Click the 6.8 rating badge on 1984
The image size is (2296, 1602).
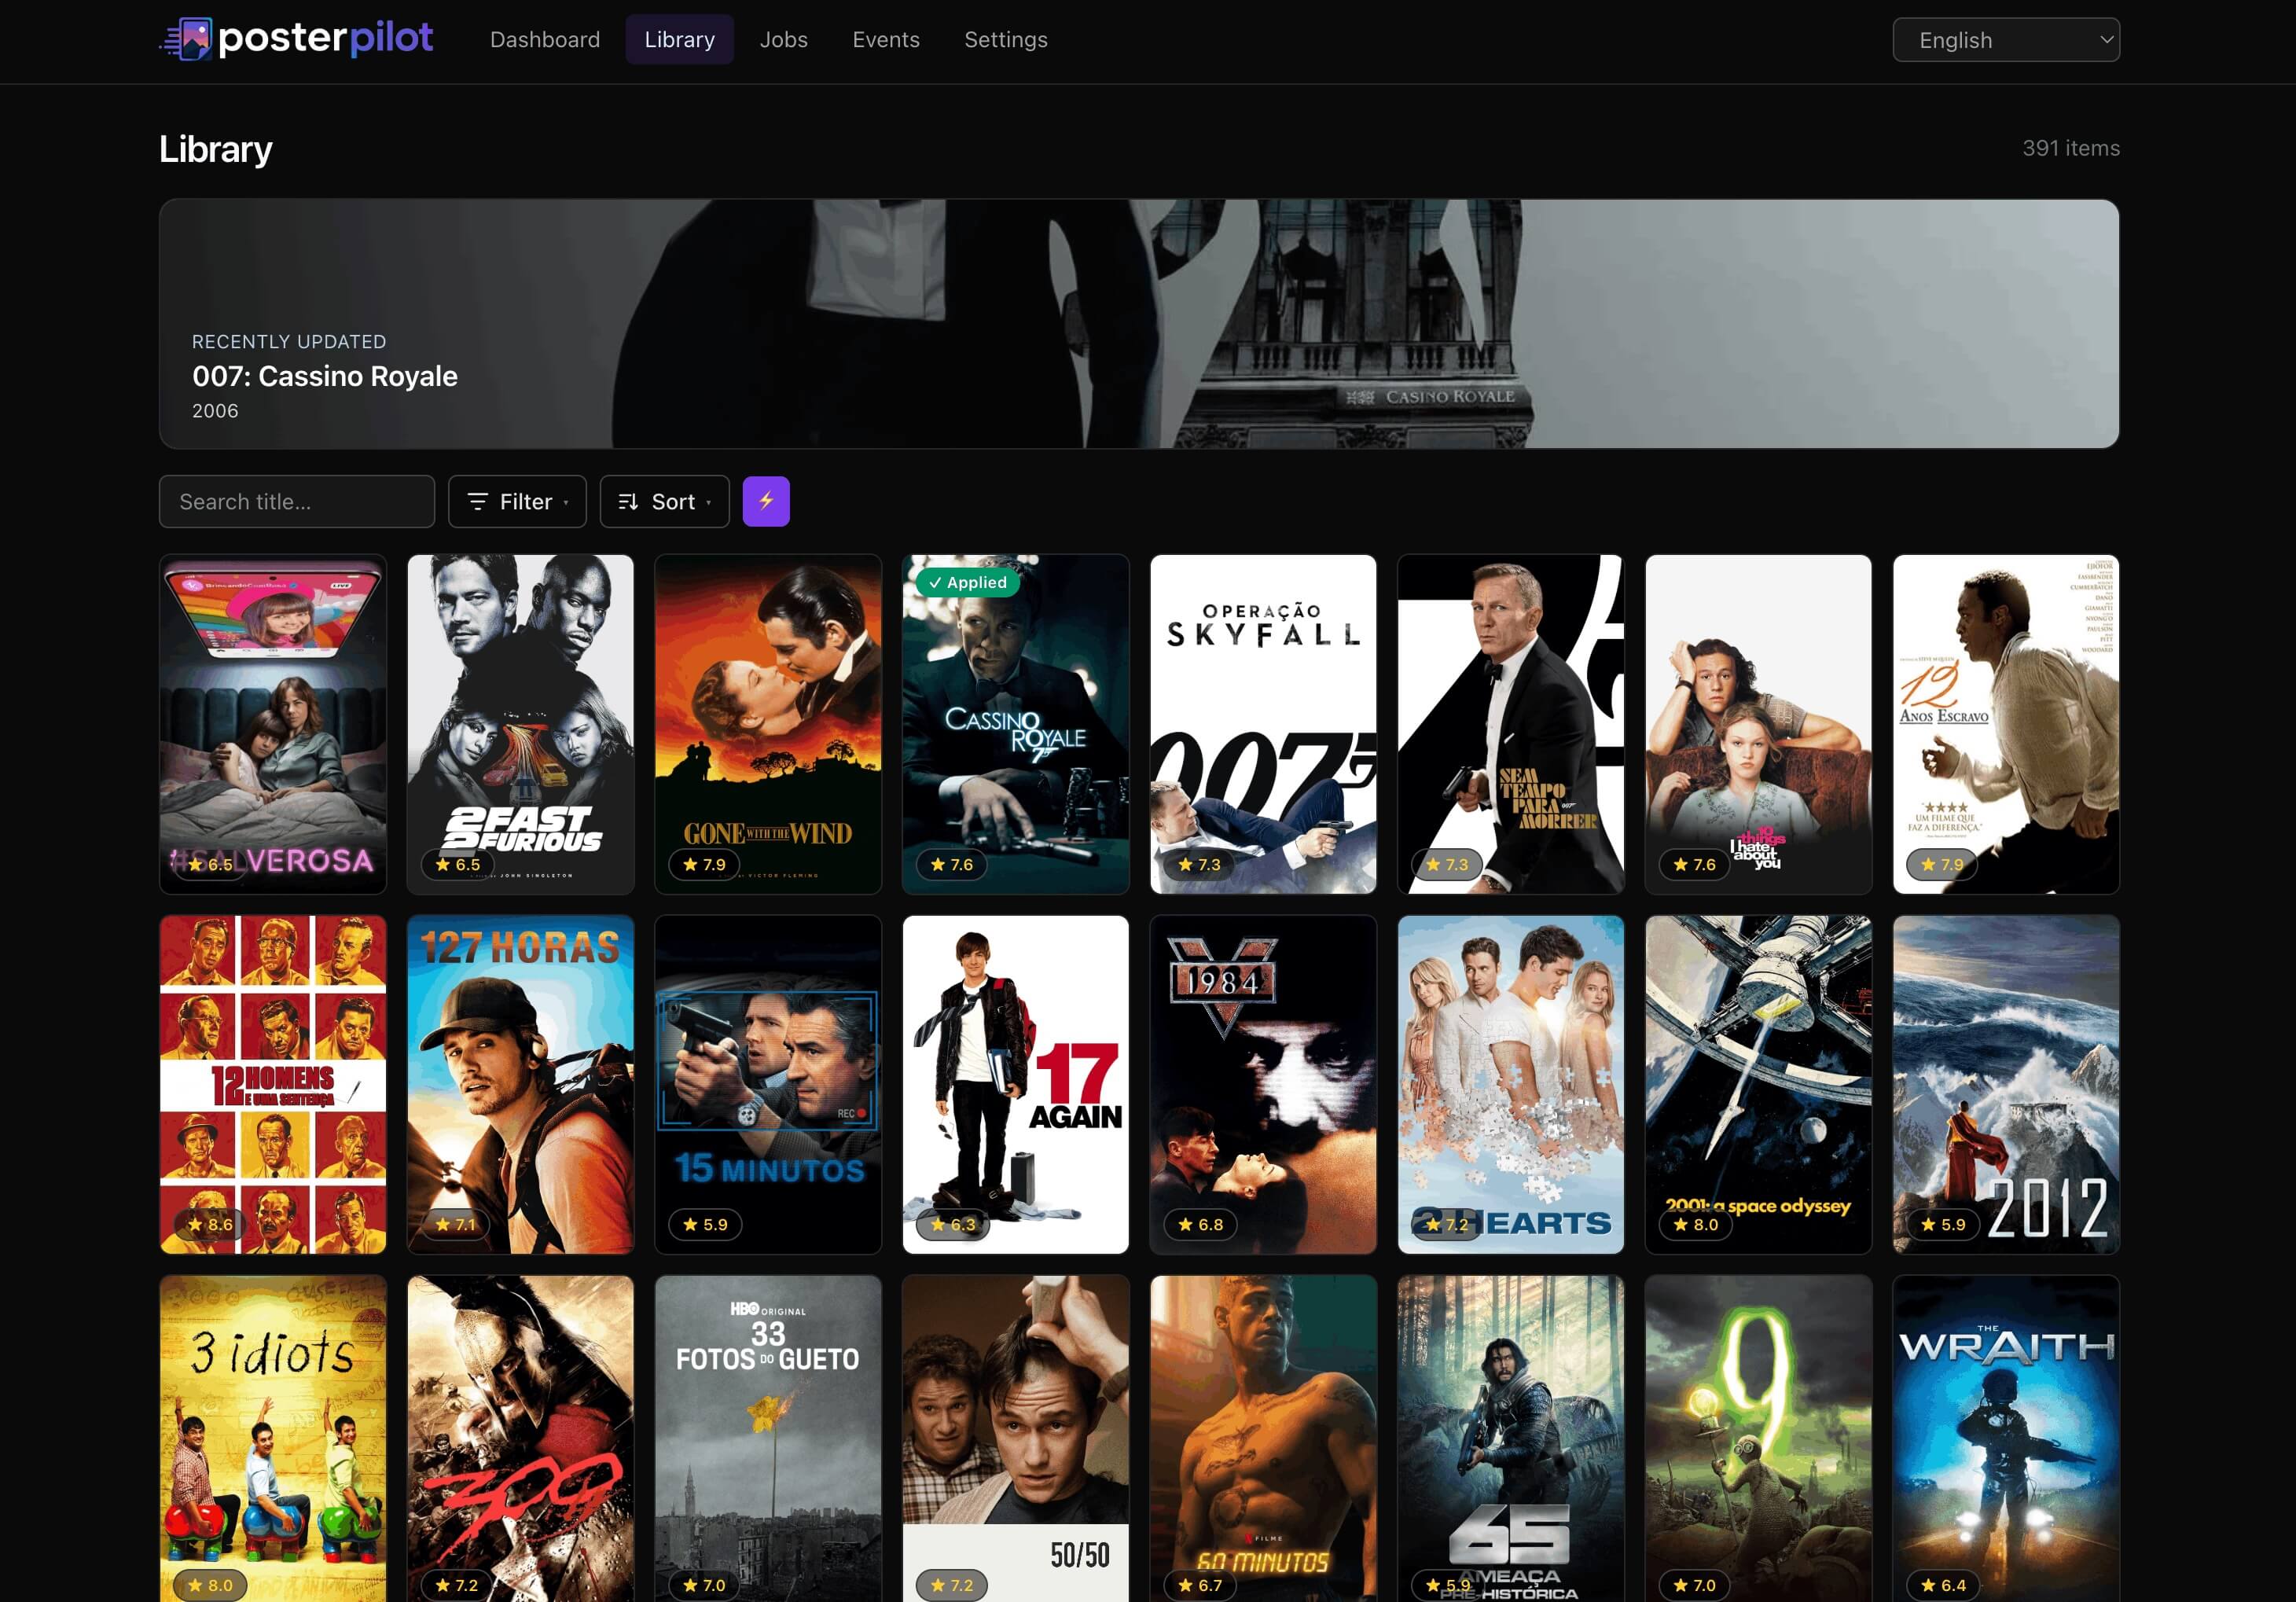click(1200, 1224)
